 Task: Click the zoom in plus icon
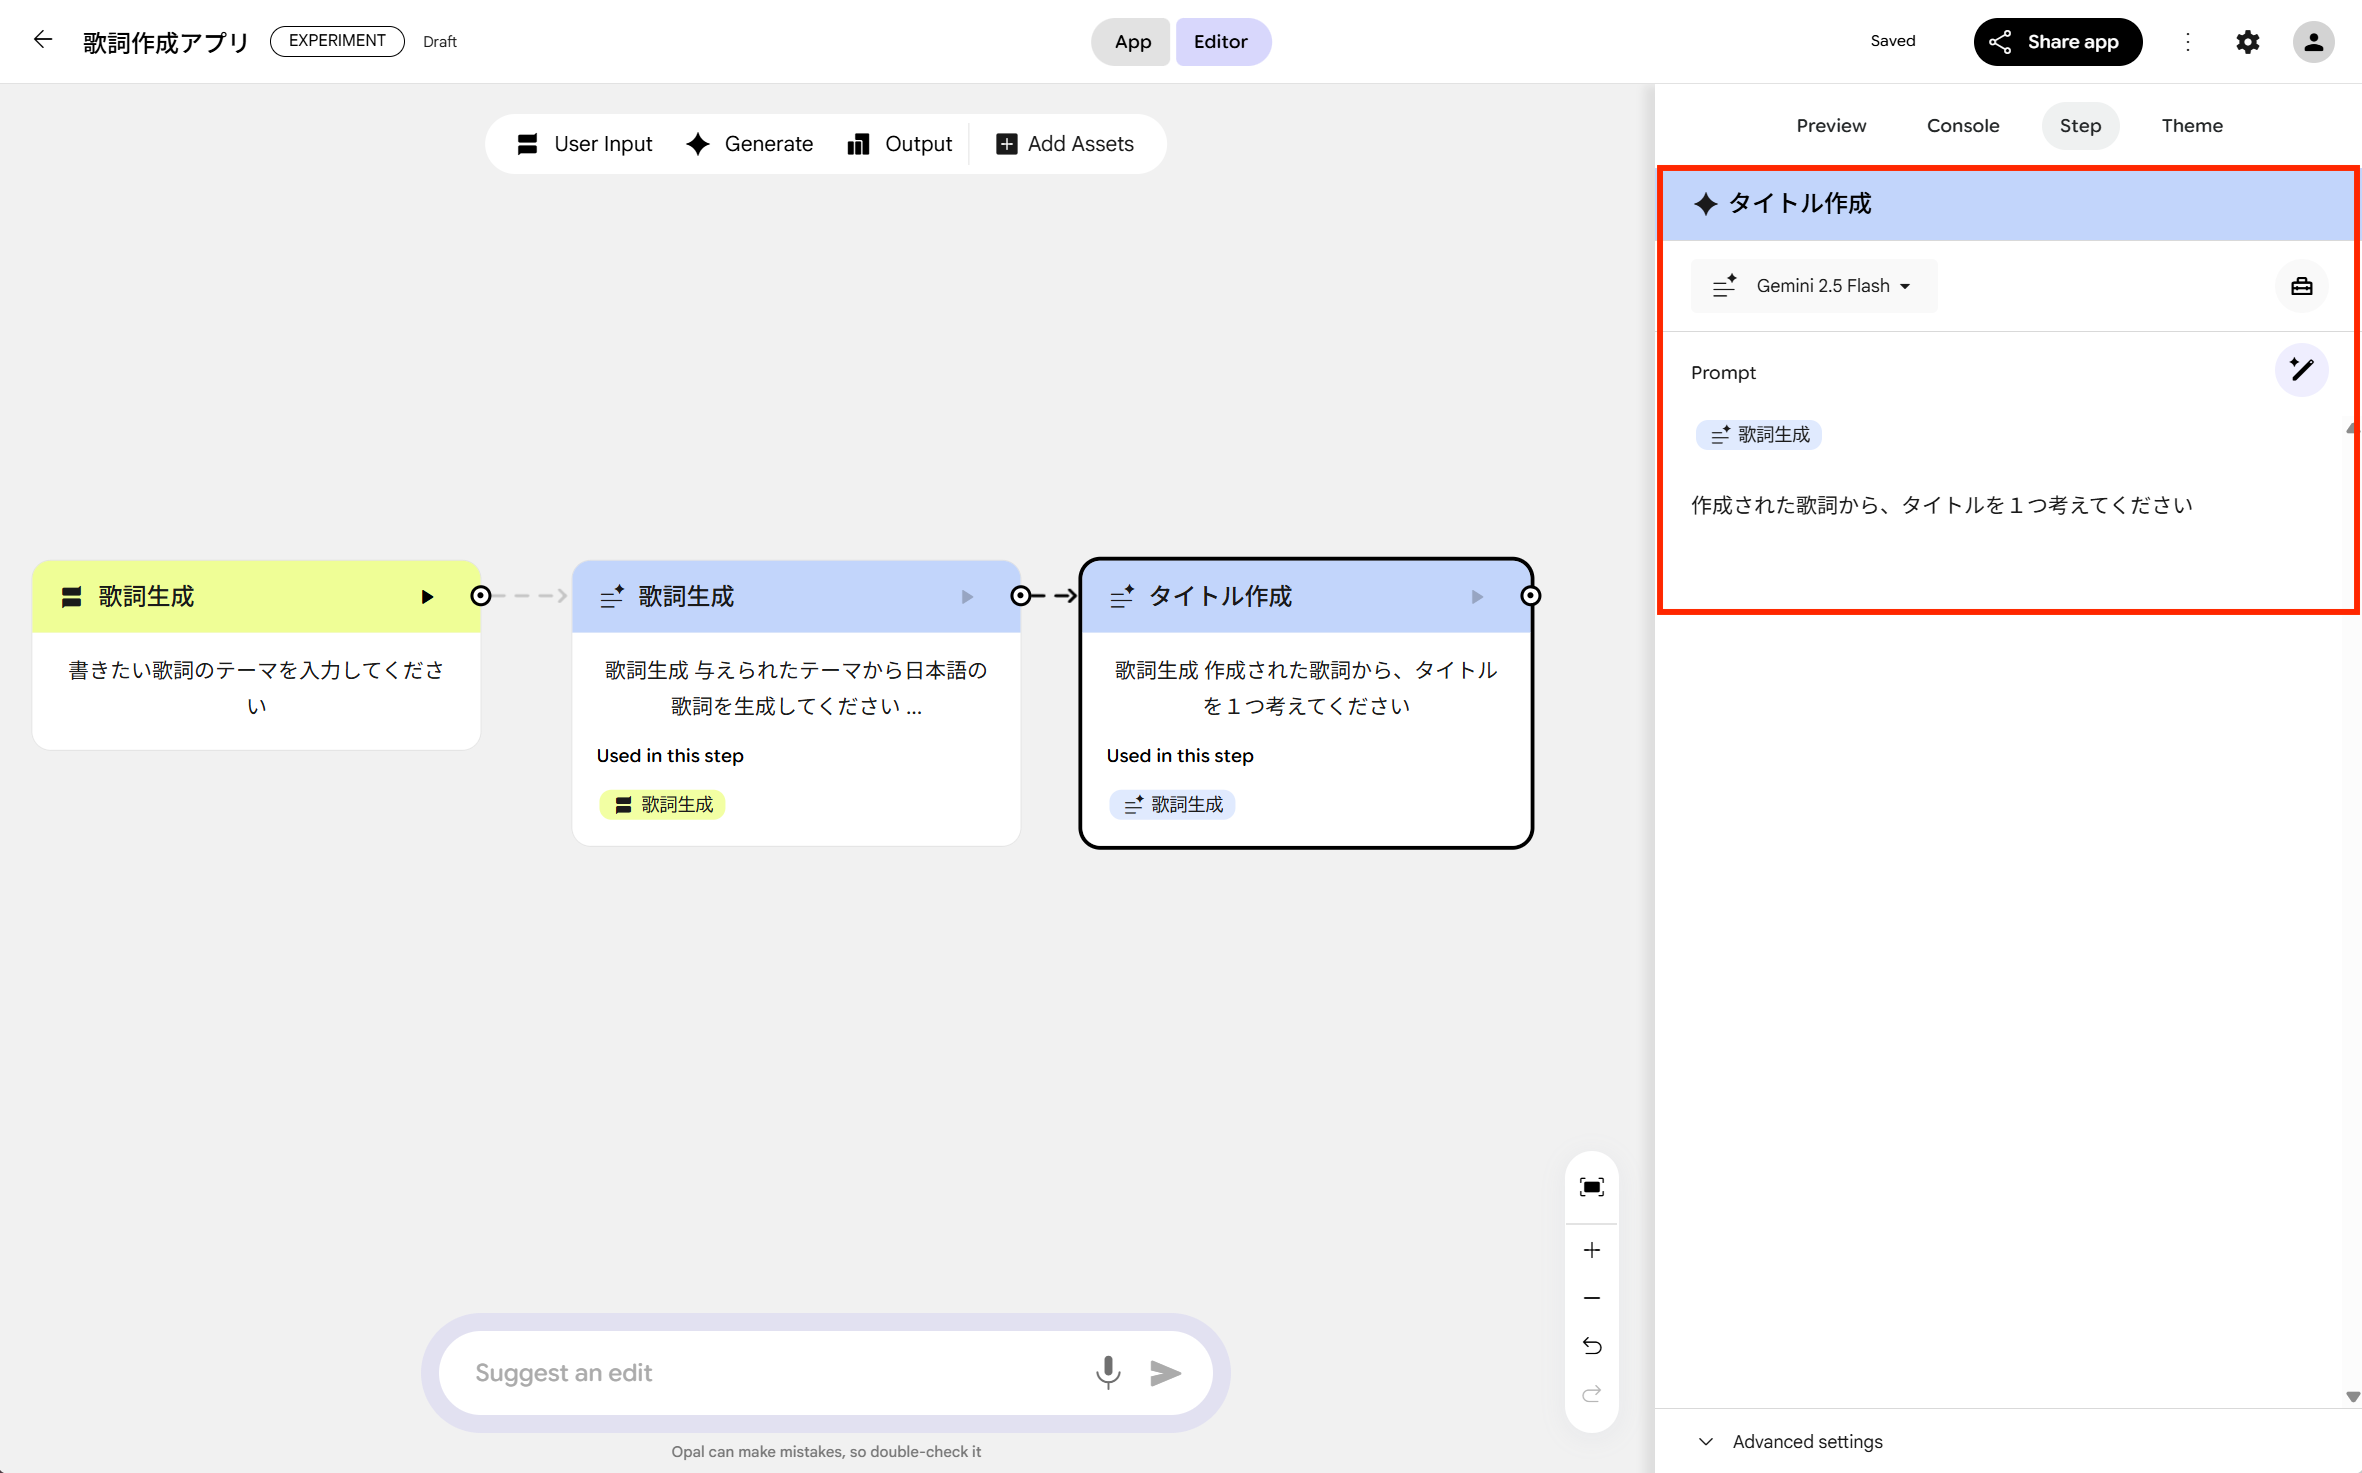[1591, 1250]
